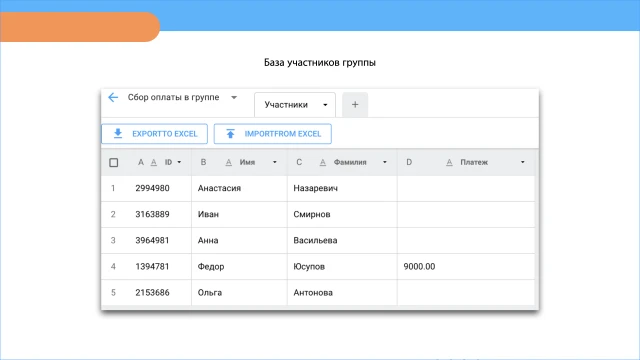The width and height of the screenshot is (640, 360).
Task: Click the download icon on Export to Excel
Action: click(118, 133)
